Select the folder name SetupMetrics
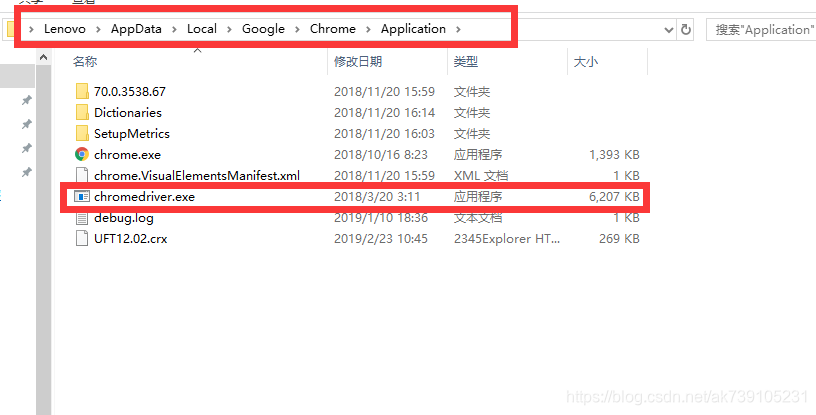 pos(132,134)
